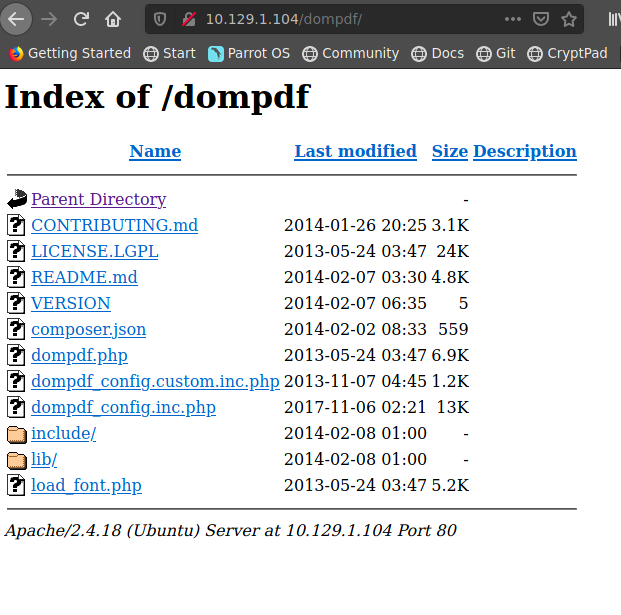Click unknown-file icon beside README.md
Viewport: 621px width, 615px height.
tap(16, 277)
